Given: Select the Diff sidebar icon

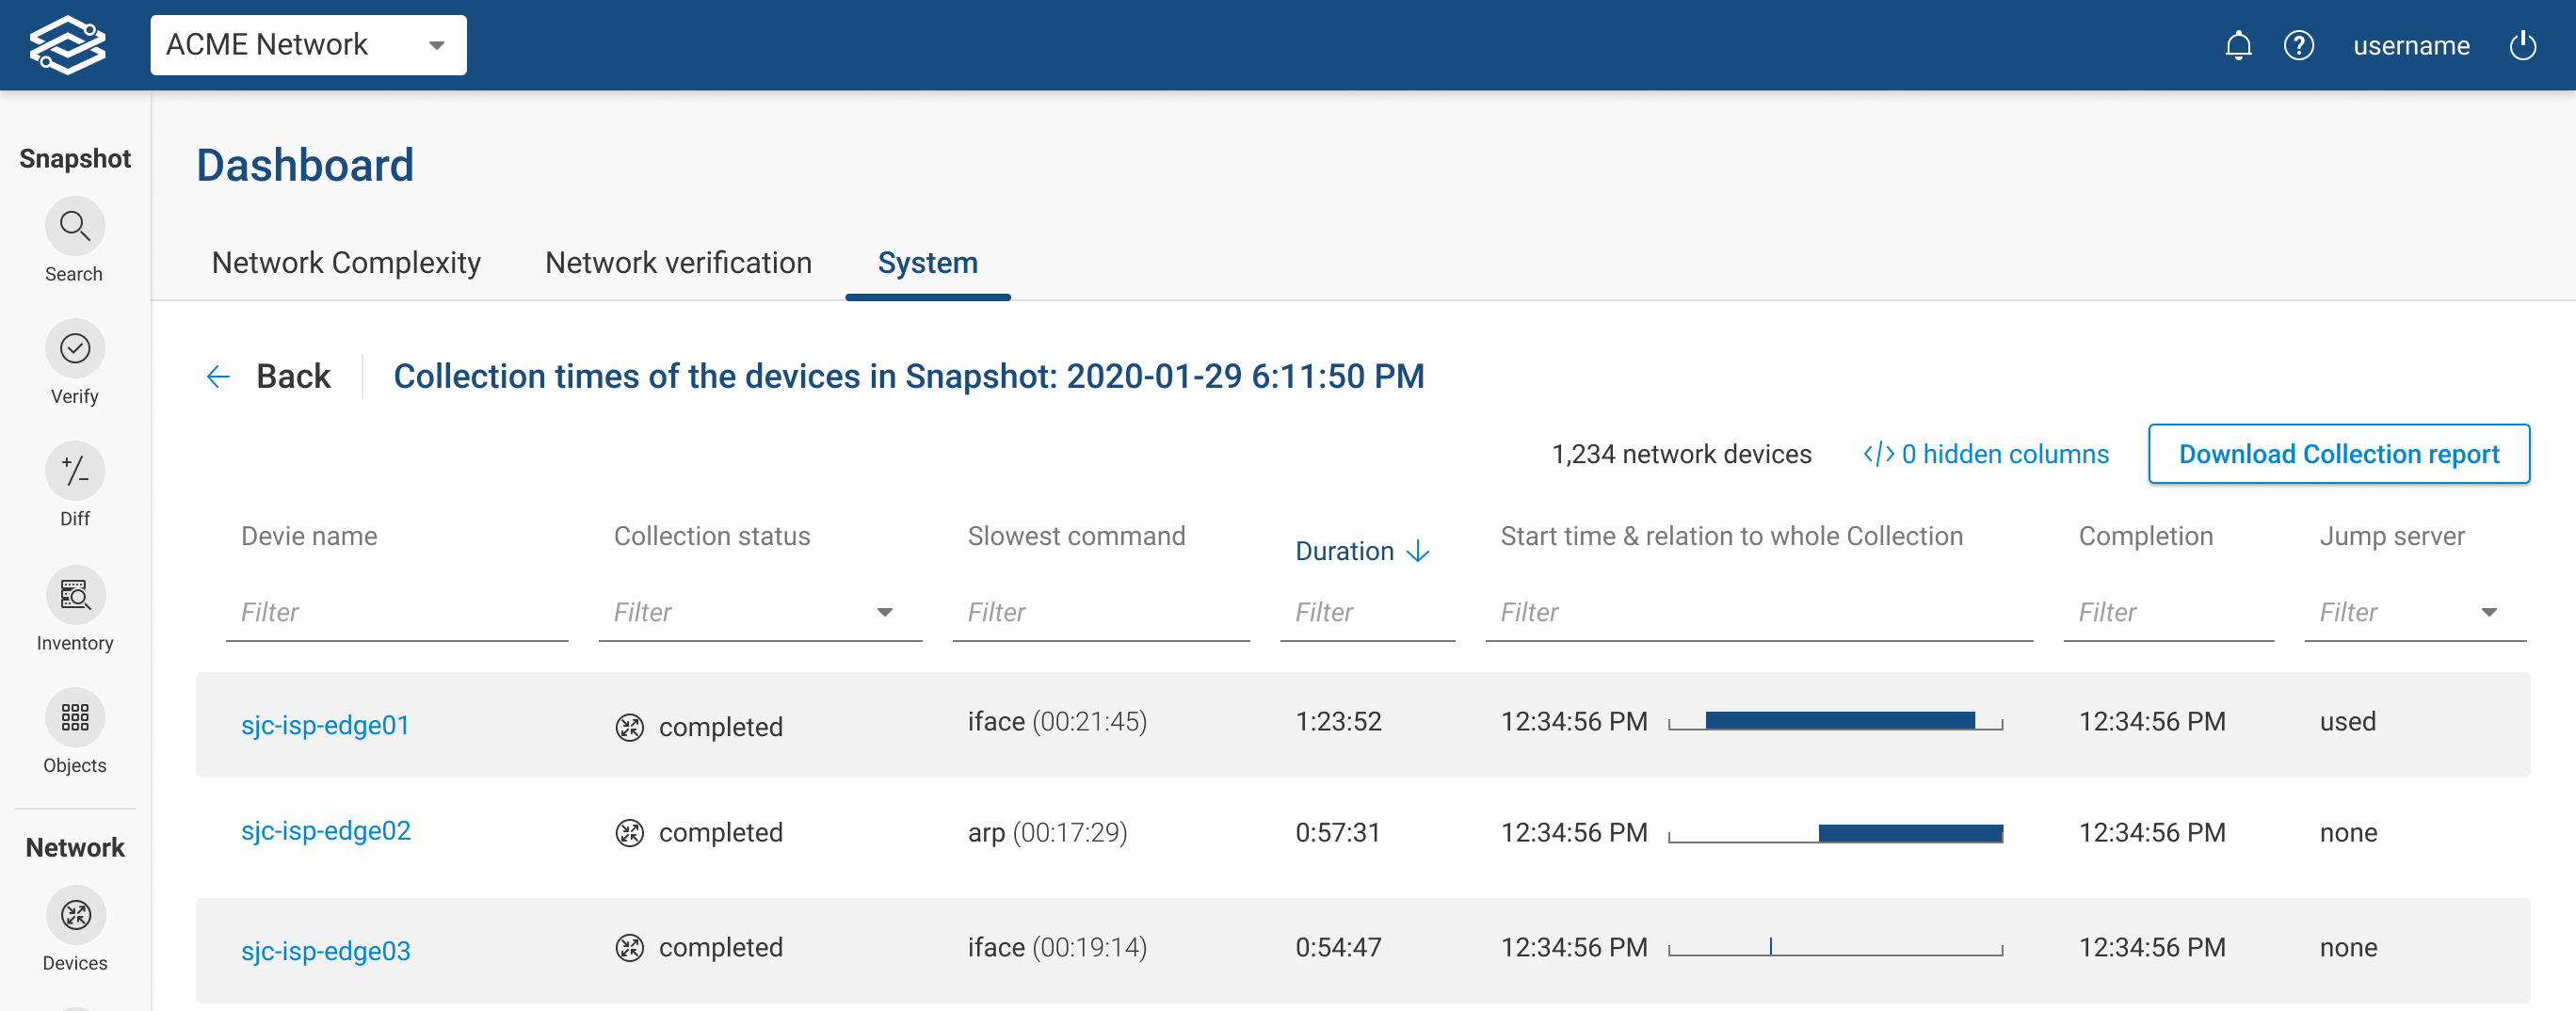Looking at the screenshot, I should pos(75,471).
